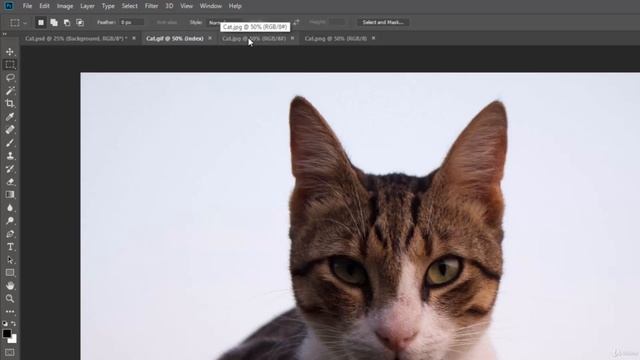Choose Intersect with Selection mode
Screen dimensions: 640x360
tap(80, 22)
